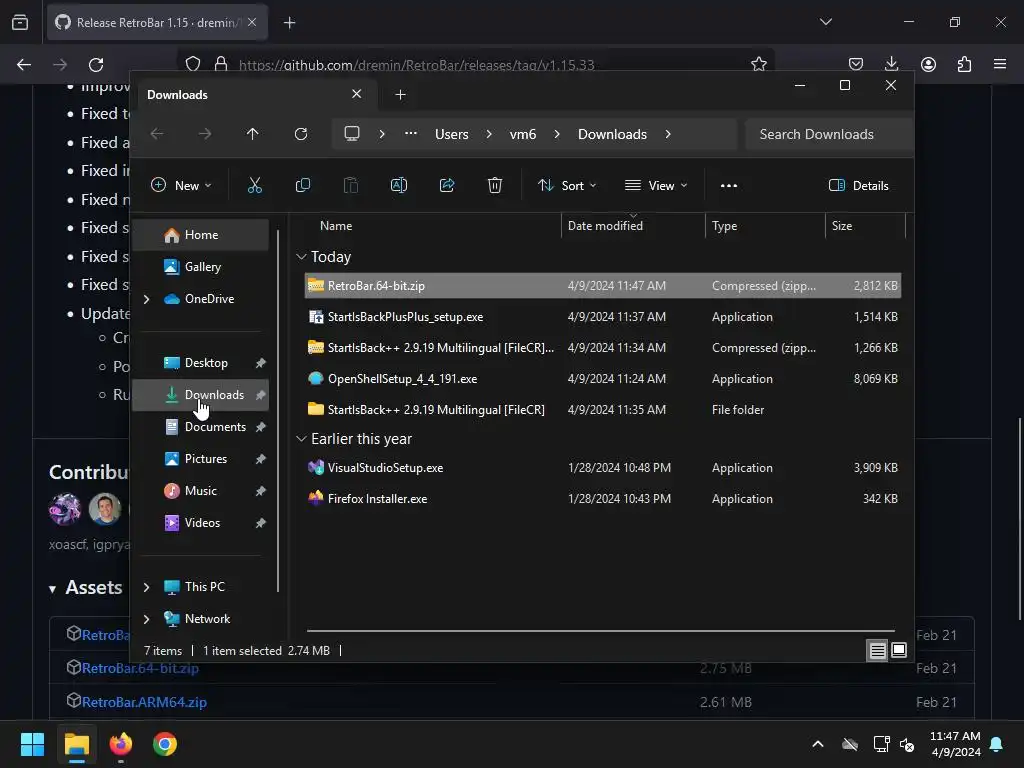This screenshot has width=1024, height=768.
Task: Open Music in the navigation pane
Action: (x=200, y=491)
